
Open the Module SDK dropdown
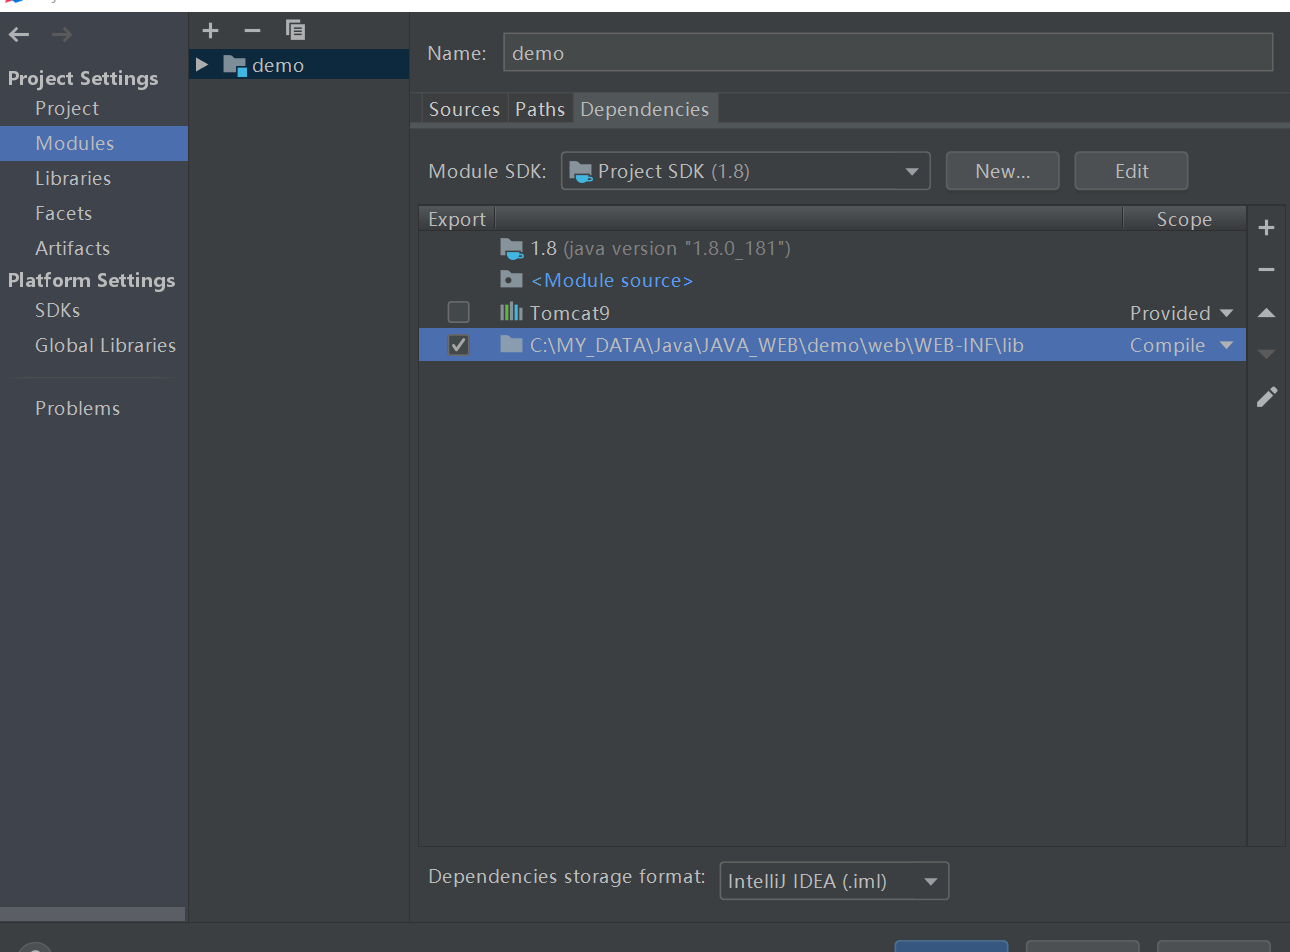745,171
